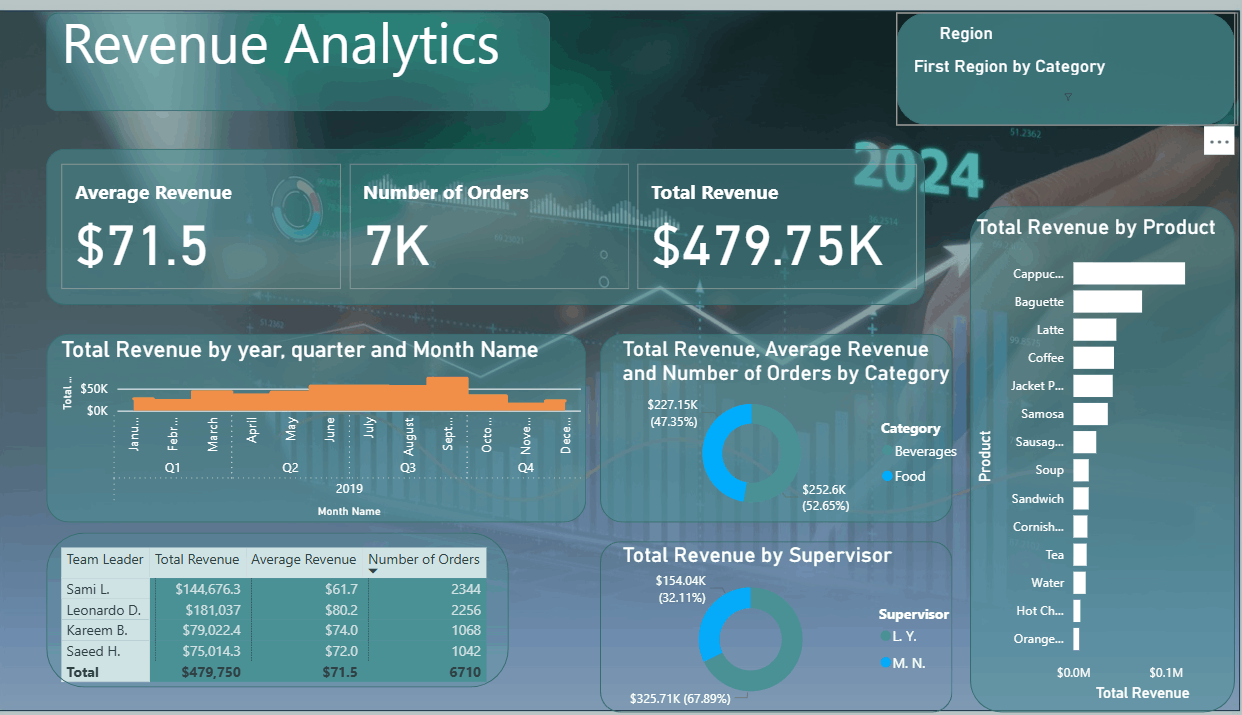This screenshot has height=715, width=1242.
Task: Click the Water bar in the product chart
Action: 1078,582
